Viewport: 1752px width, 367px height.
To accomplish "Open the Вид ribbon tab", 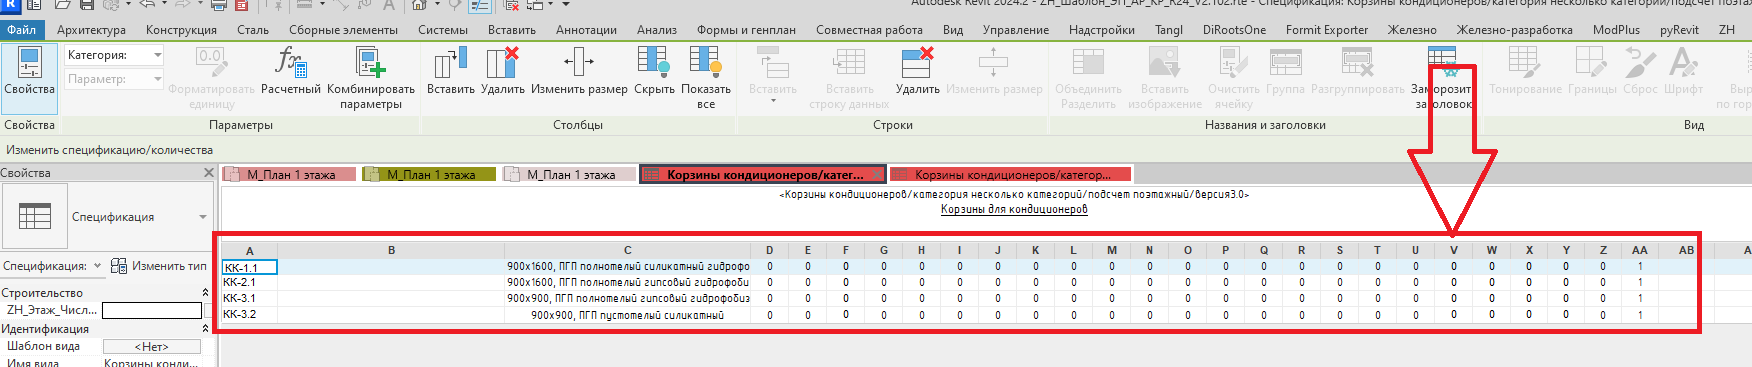I will tap(953, 30).
